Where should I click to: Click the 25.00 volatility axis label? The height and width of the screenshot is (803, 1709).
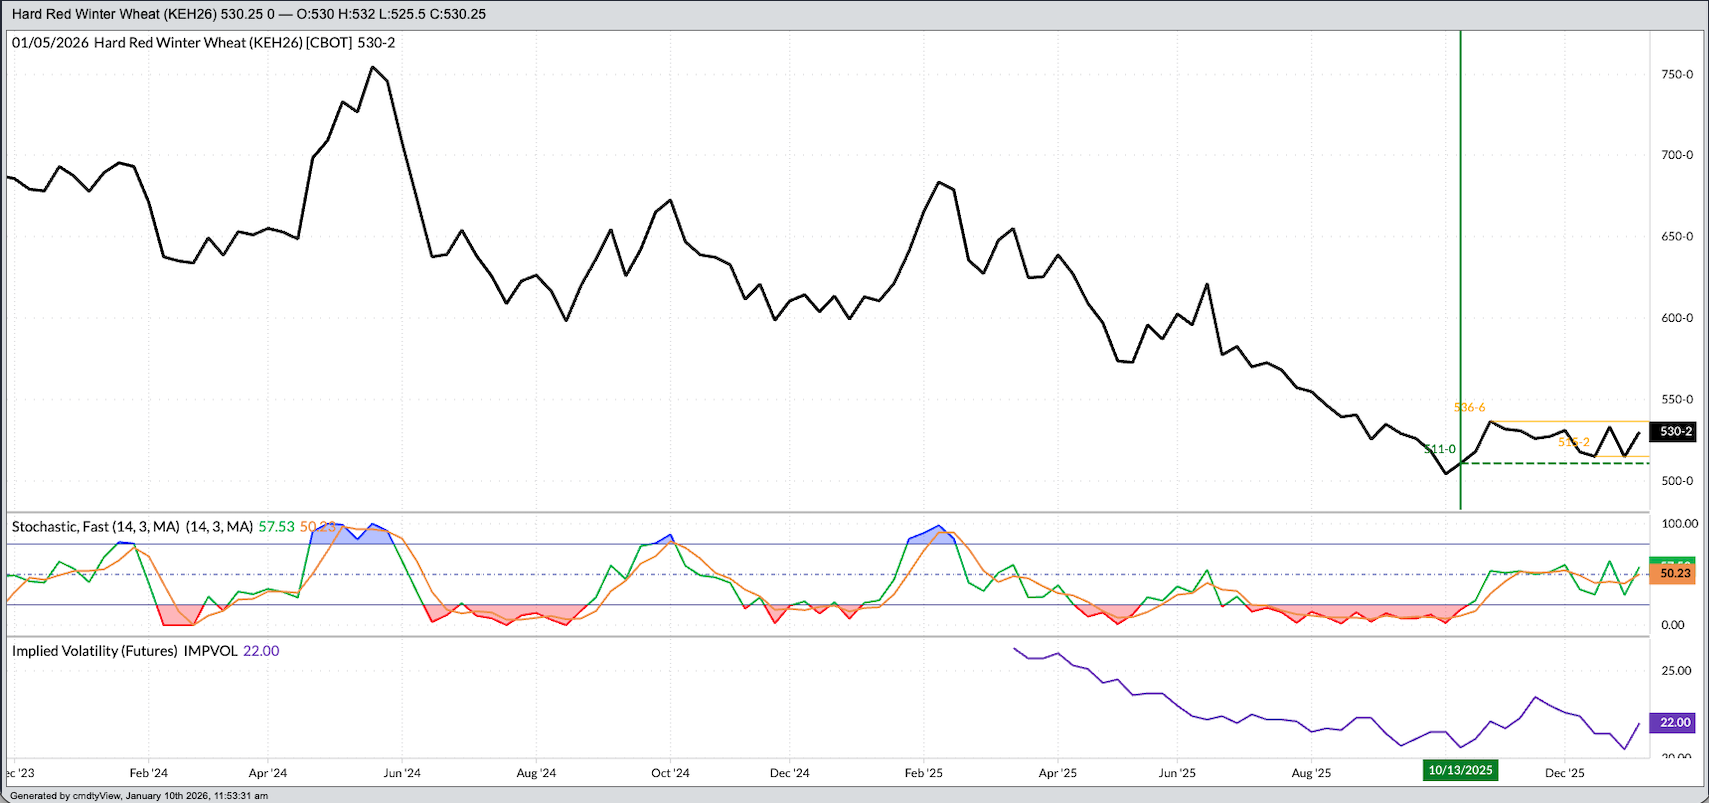point(1677,671)
